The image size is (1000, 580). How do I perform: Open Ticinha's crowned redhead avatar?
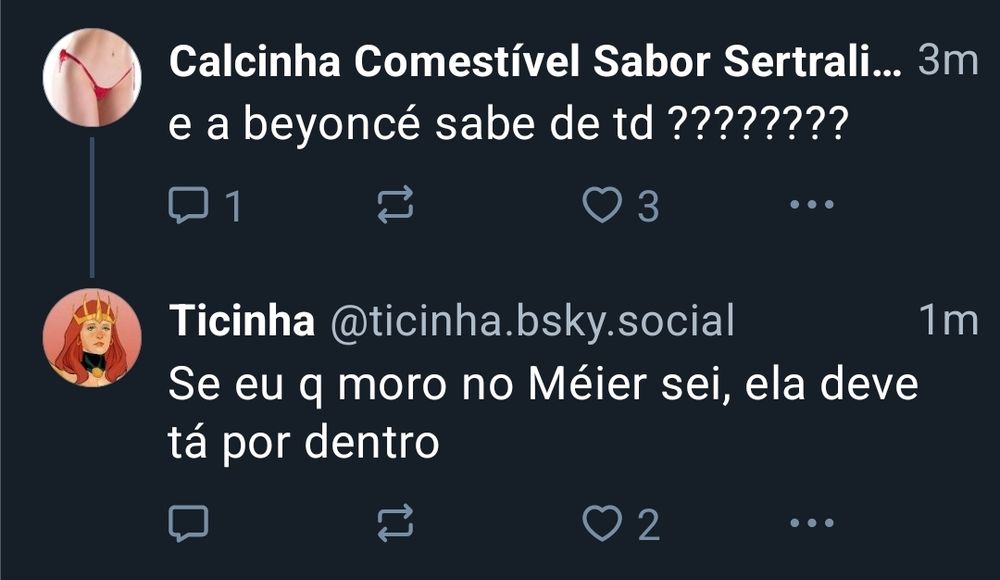pyautogui.click(x=92, y=337)
